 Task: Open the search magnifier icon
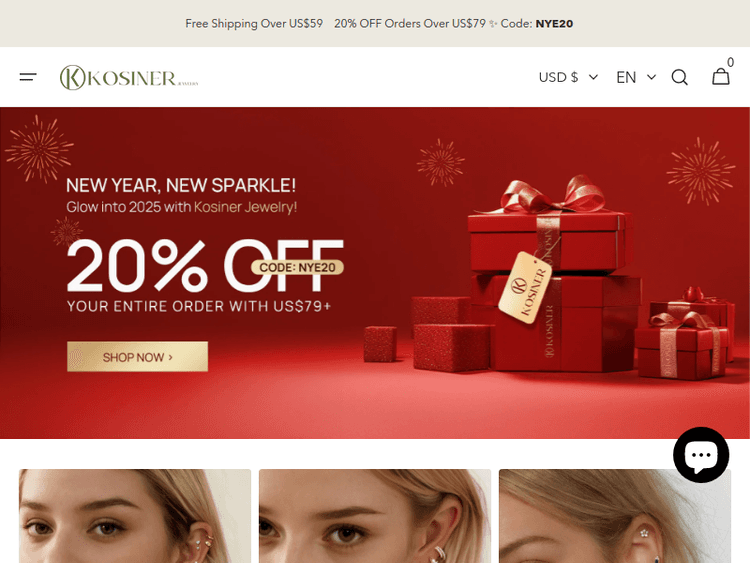point(679,77)
